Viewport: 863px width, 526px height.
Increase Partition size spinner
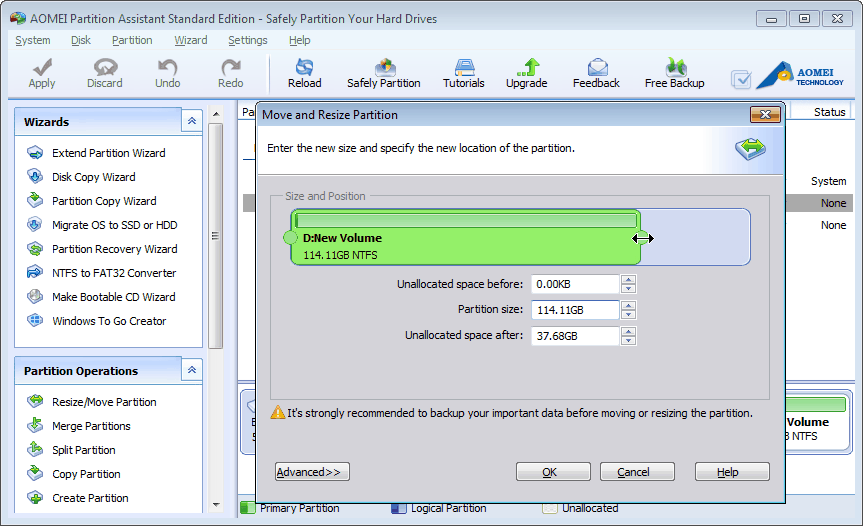click(x=629, y=305)
